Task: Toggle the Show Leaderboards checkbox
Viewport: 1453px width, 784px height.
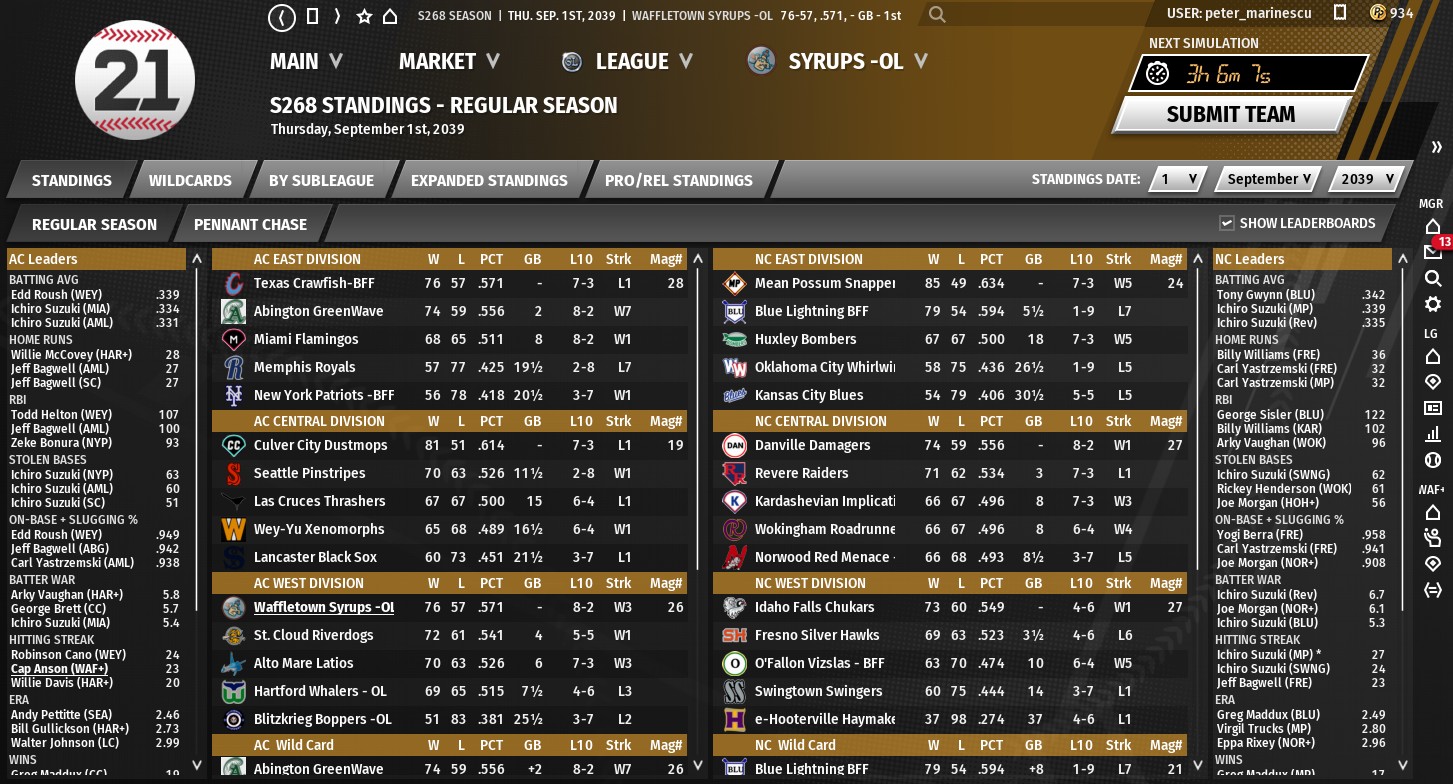Action: tap(1227, 223)
